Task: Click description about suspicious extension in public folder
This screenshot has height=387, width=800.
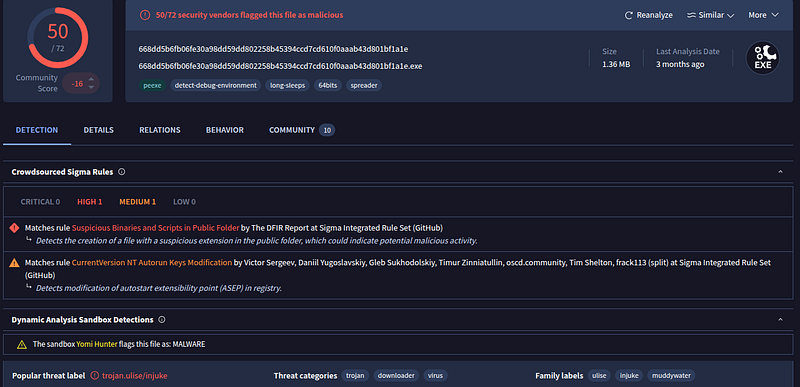Action: click(x=257, y=241)
